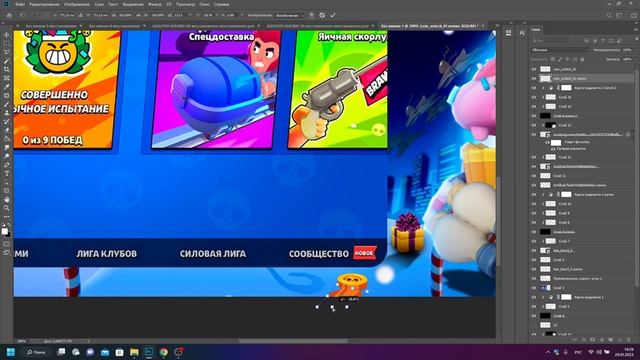Toggle visibility of Галерея размытия filter
Viewport: 640px width, 360px height.
(x=552, y=149)
